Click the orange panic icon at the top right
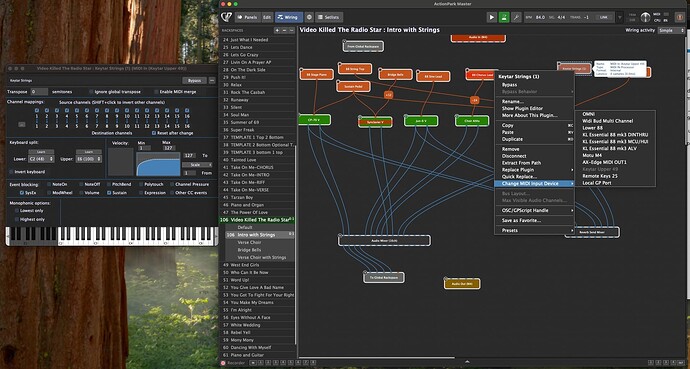 coord(679,17)
